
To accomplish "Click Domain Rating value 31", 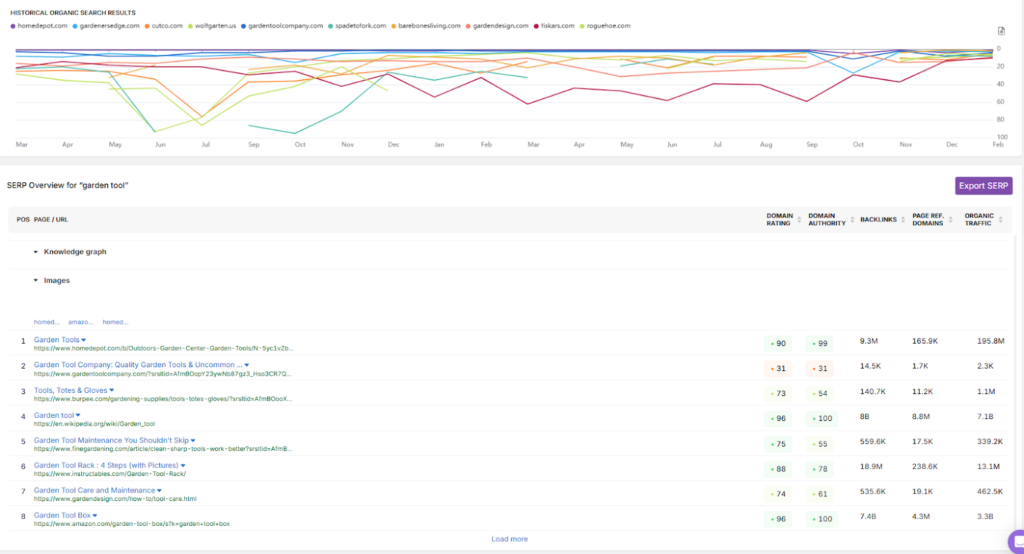I will [778, 368].
